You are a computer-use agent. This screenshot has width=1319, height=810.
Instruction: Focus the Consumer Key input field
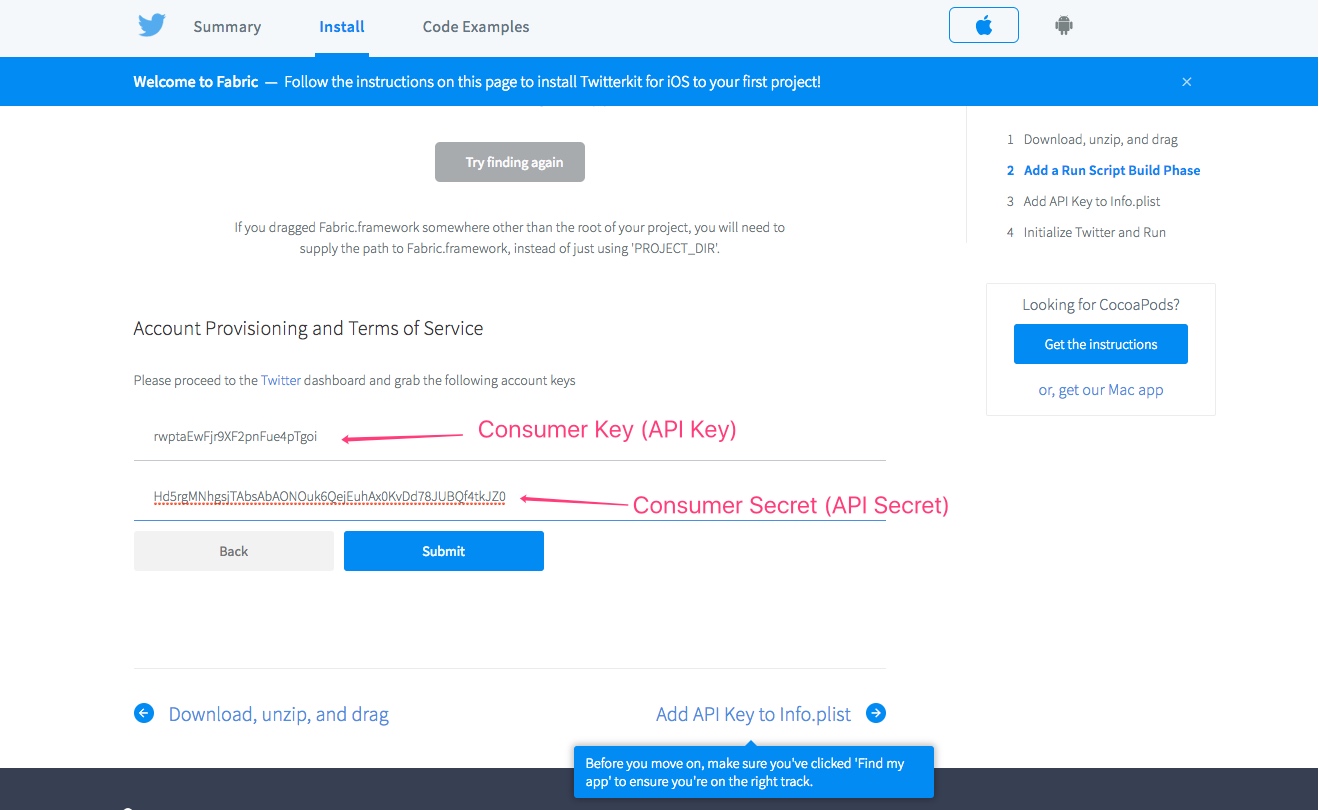coord(509,437)
